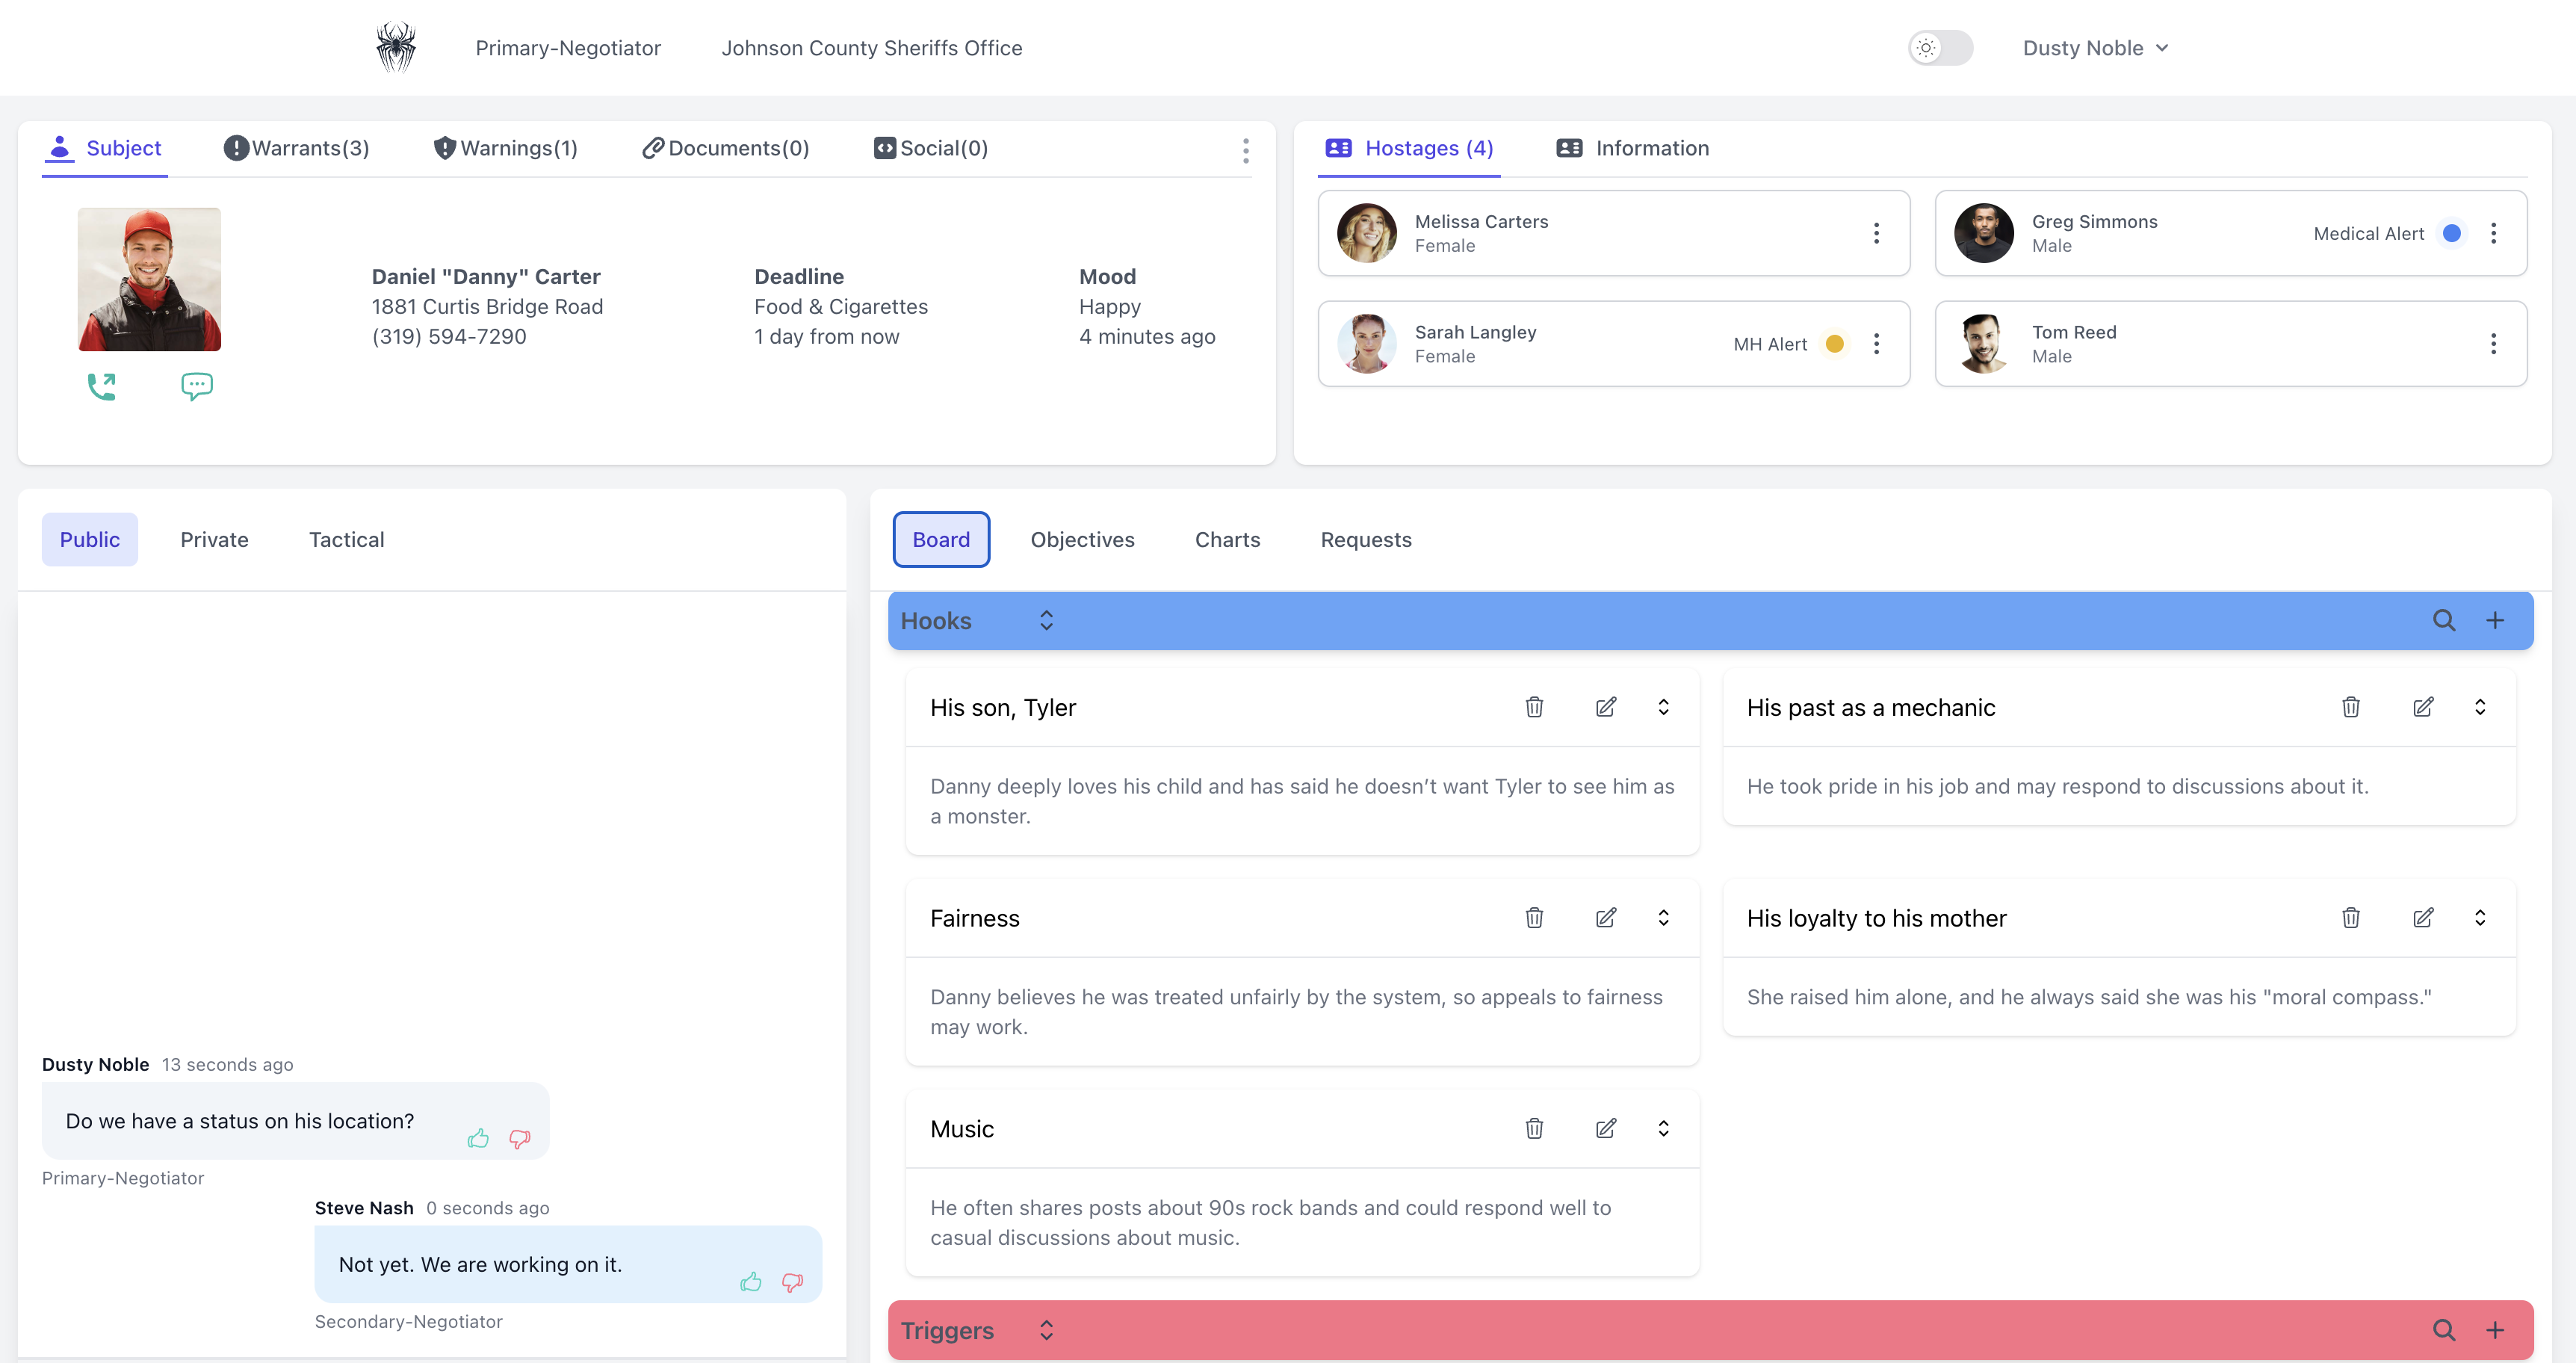Open the Documents(0) tab
The width and height of the screenshot is (2576, 1363).
pyautogui.click(x=725, y=148)
